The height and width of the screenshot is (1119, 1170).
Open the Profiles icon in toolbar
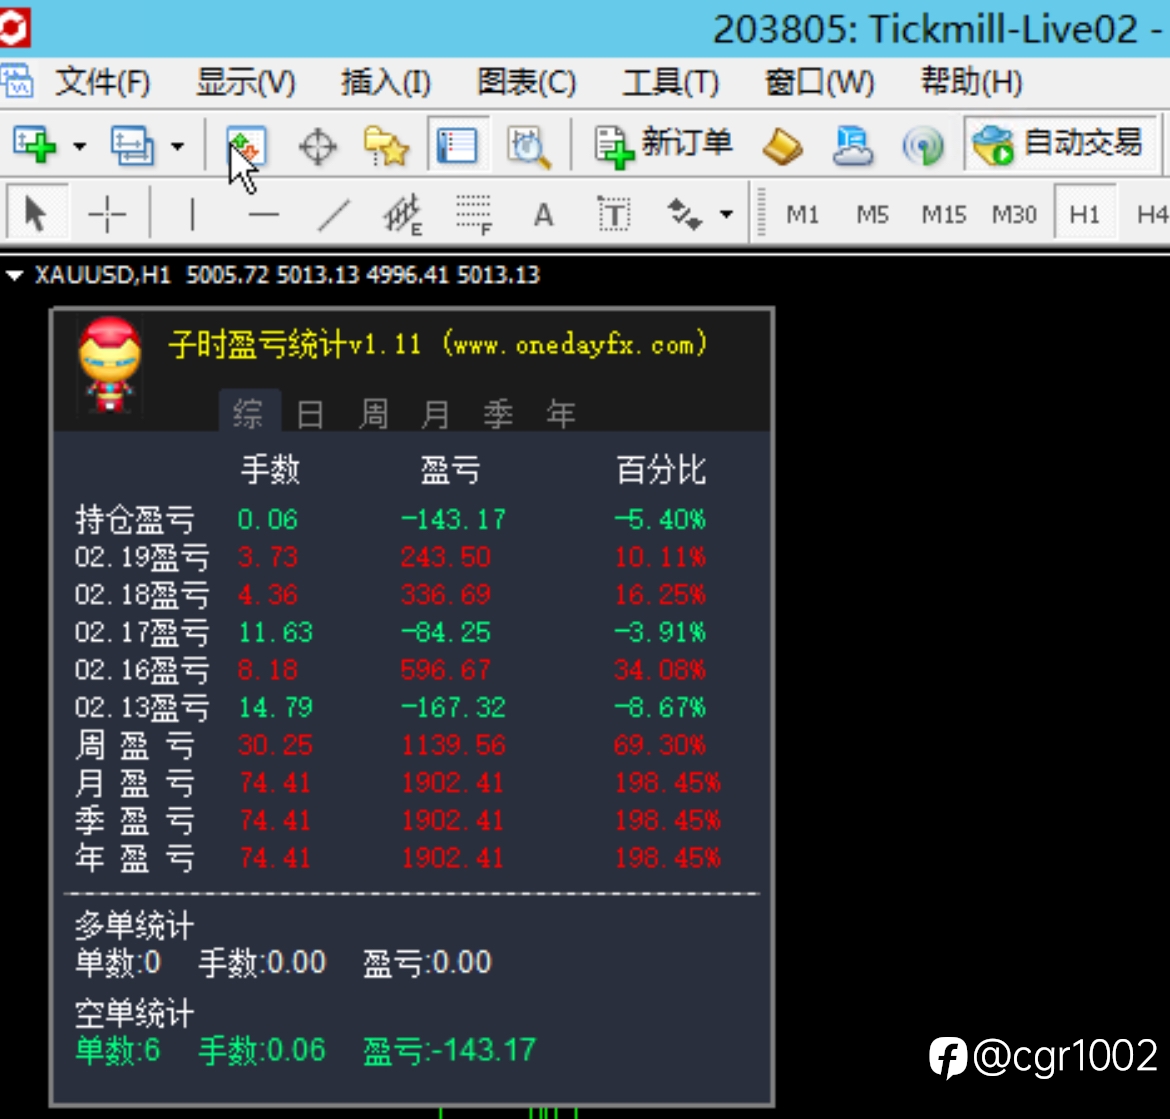132,145
